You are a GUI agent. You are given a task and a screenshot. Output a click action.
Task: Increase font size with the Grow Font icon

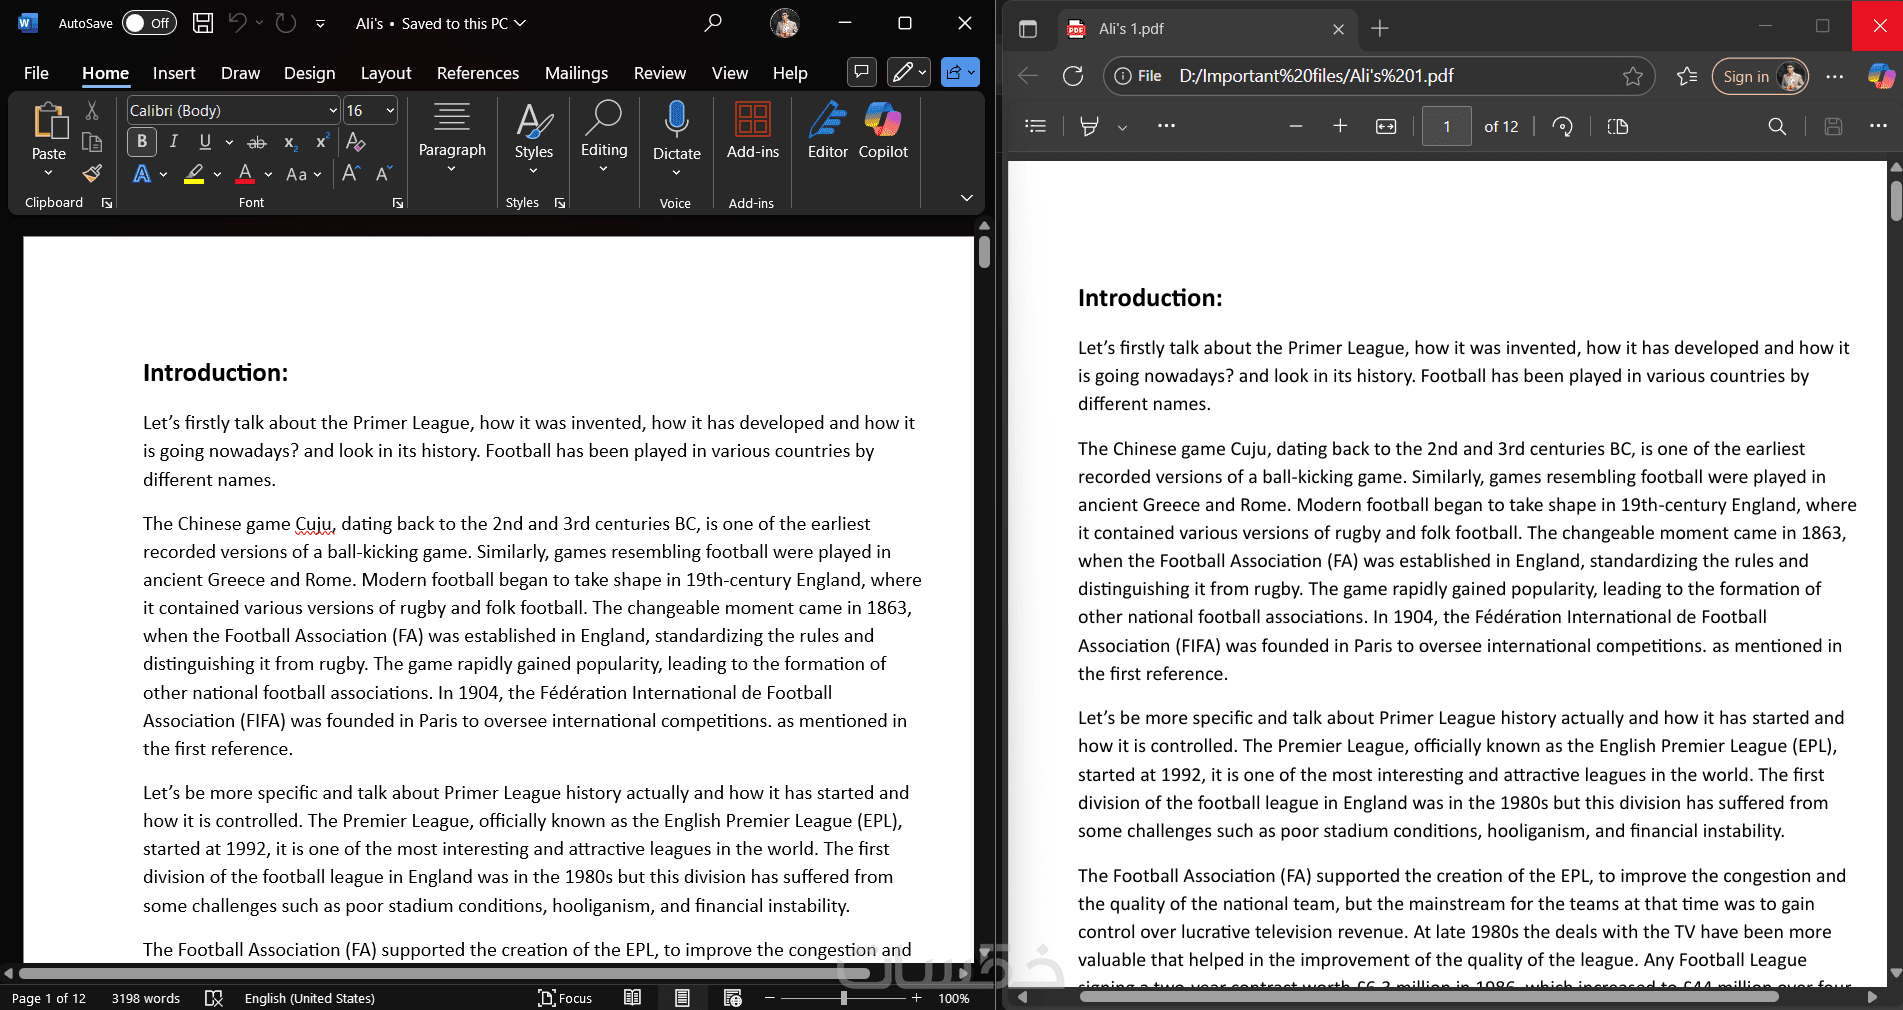[x=350, y=174]
